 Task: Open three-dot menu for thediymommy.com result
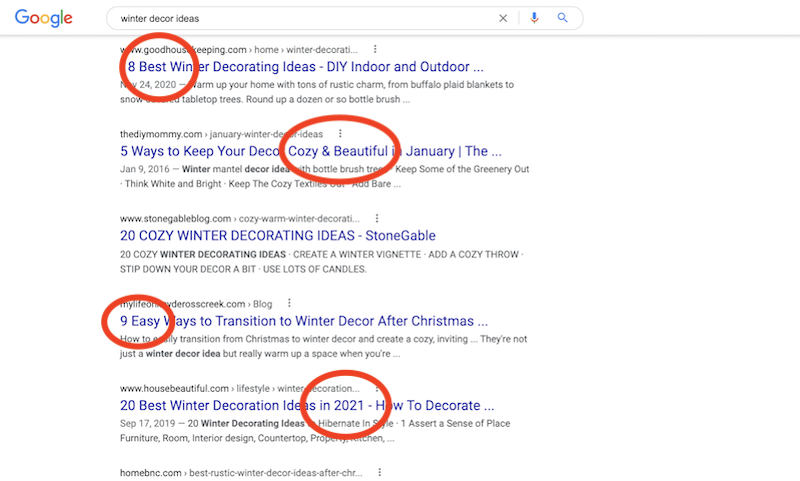tap(340, 133)
